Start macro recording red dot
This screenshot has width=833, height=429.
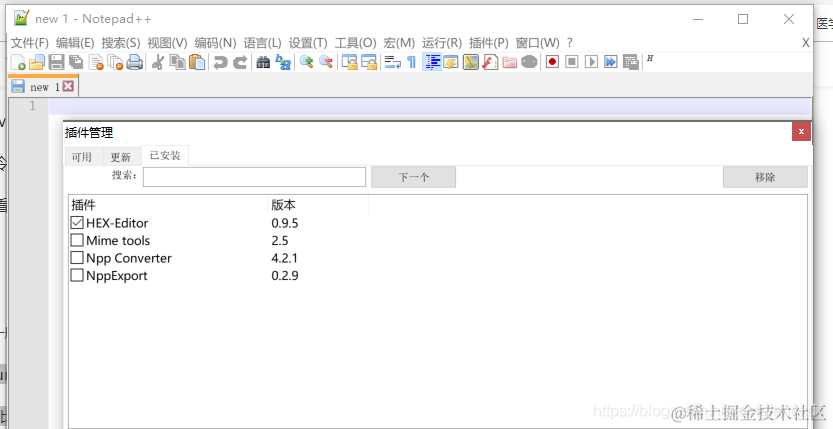coord(552,62)
